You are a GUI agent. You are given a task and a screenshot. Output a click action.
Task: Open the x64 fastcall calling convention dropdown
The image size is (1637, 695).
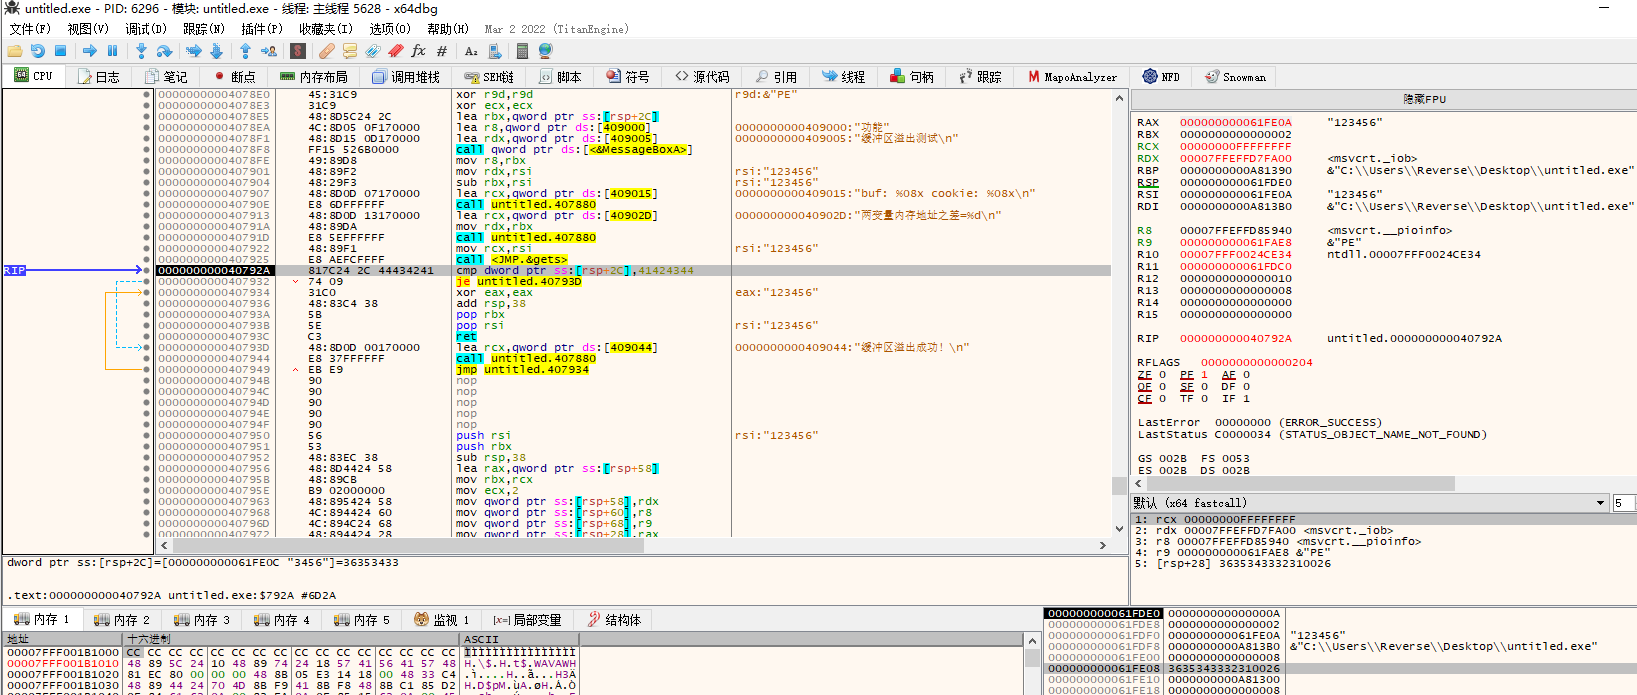point(1600,503)
